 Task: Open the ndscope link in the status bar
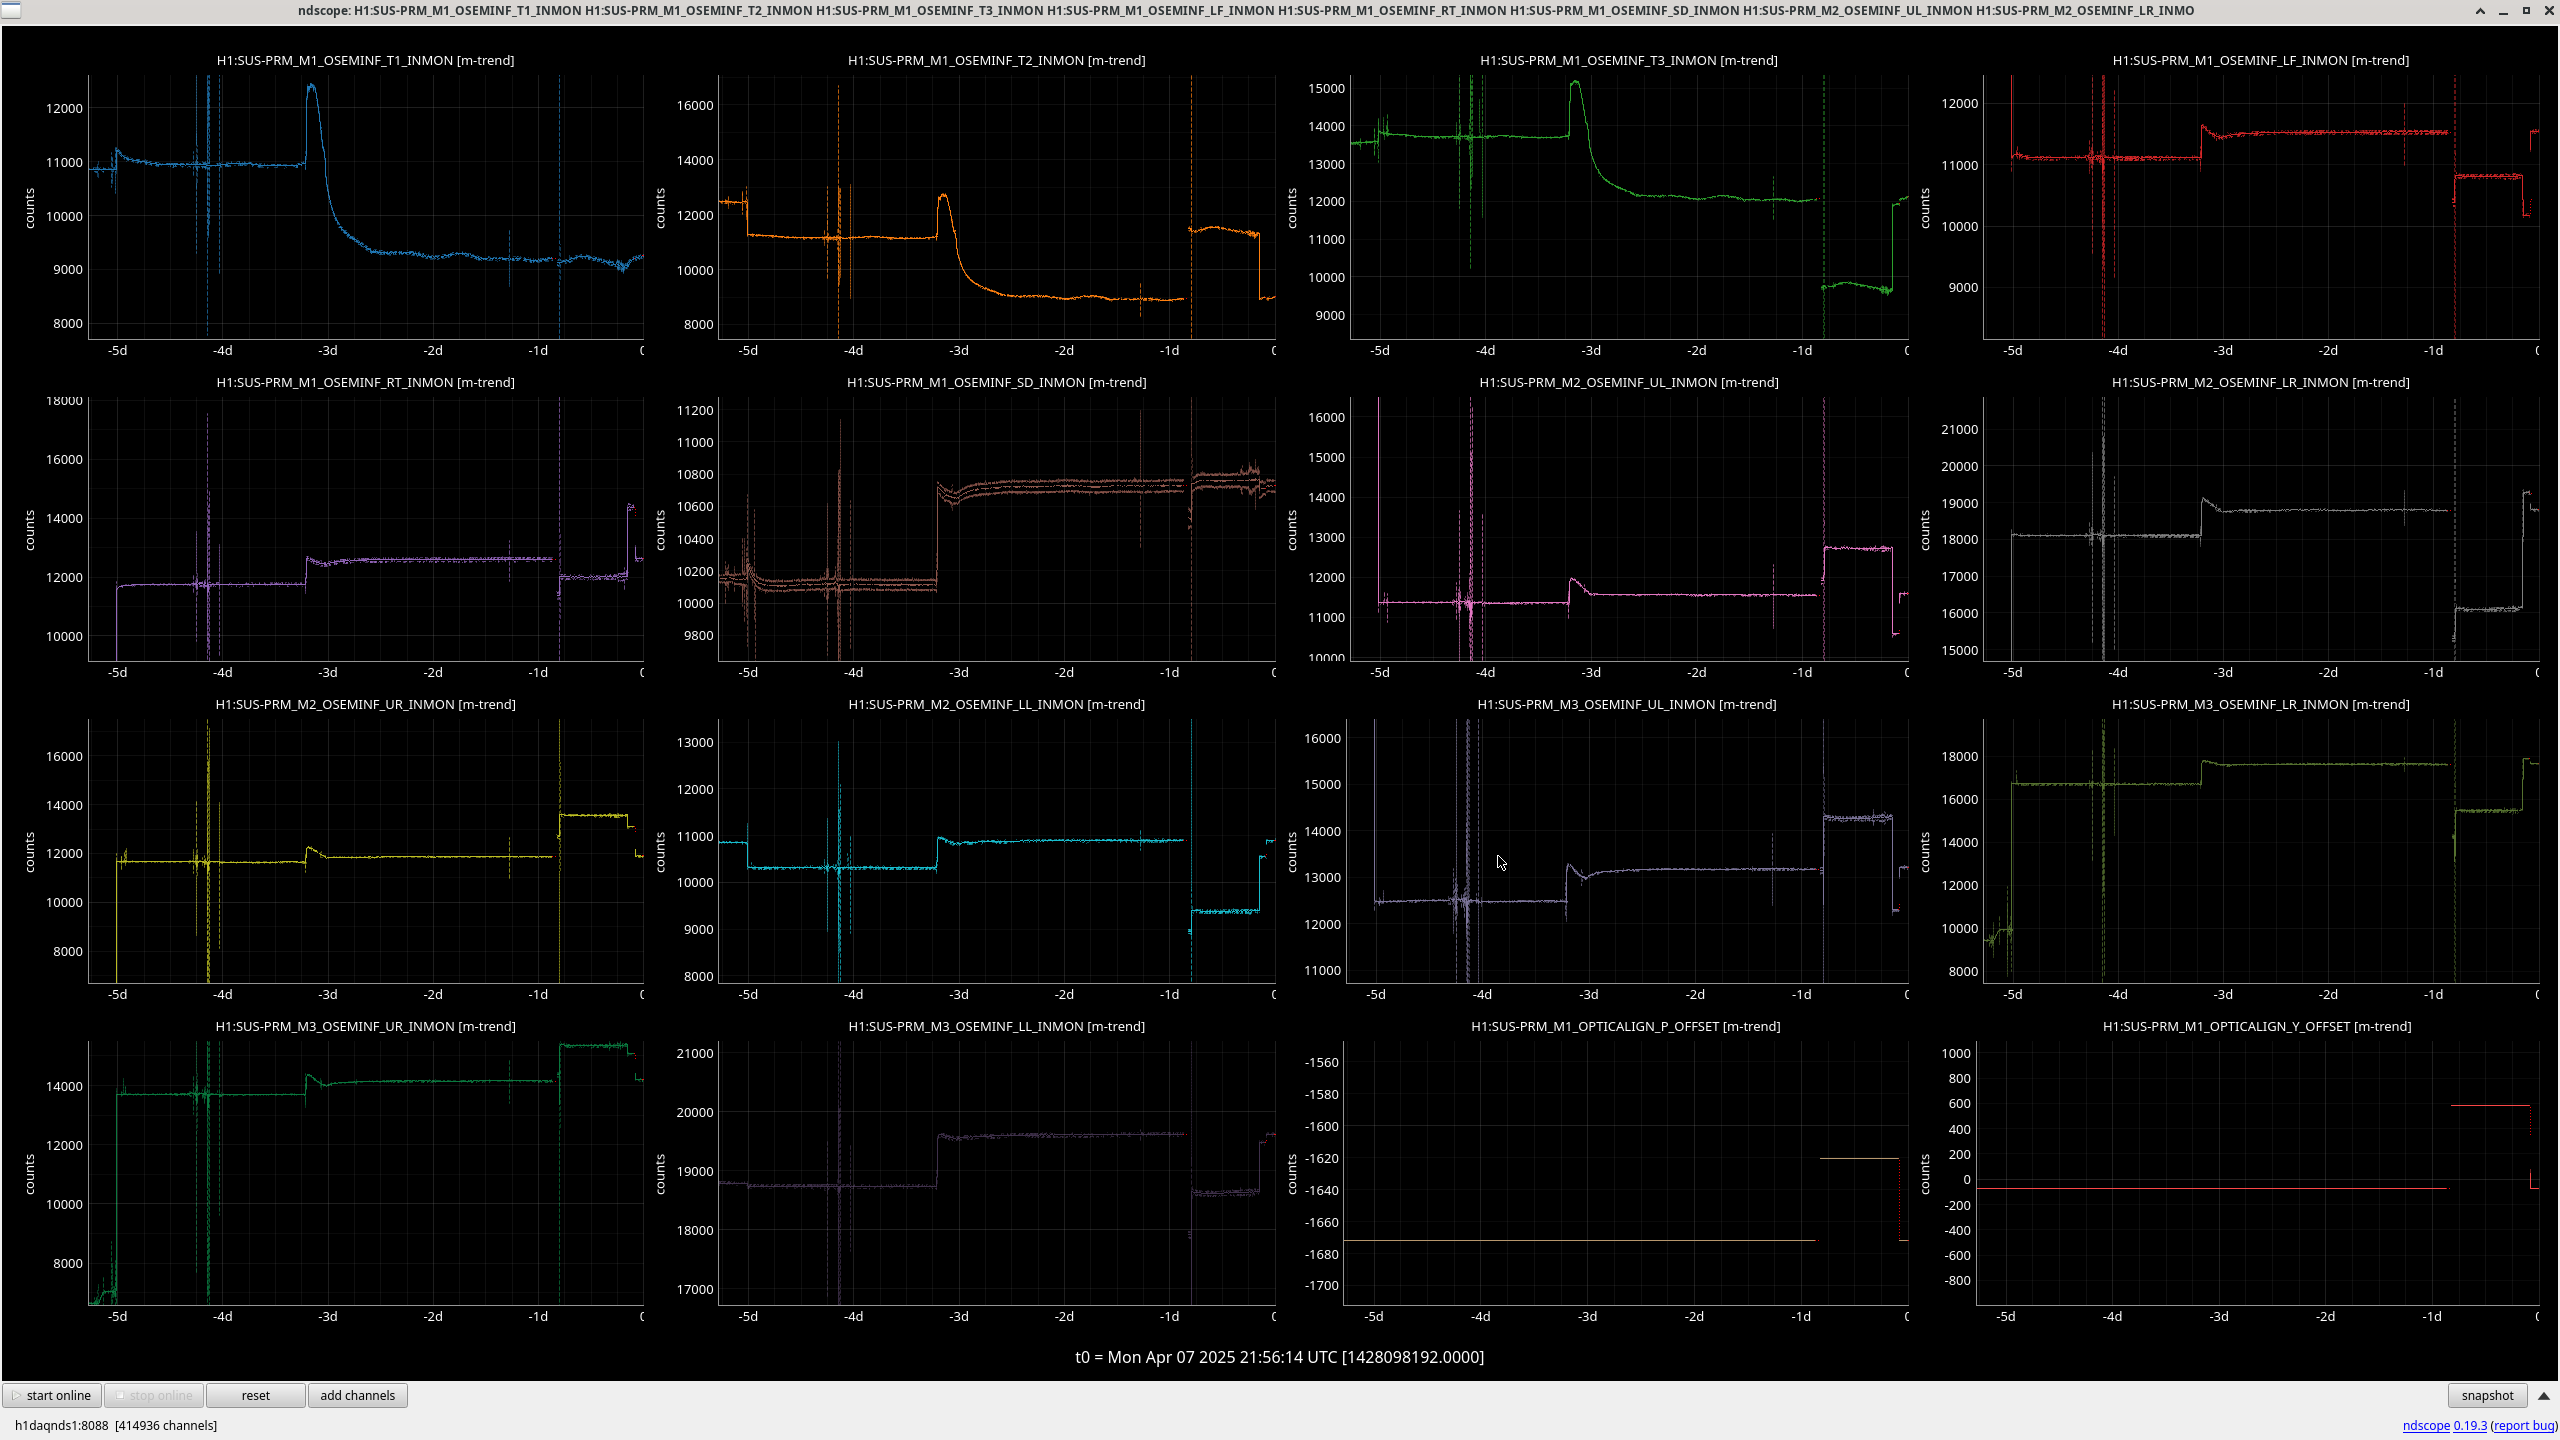[2426, 1425]
